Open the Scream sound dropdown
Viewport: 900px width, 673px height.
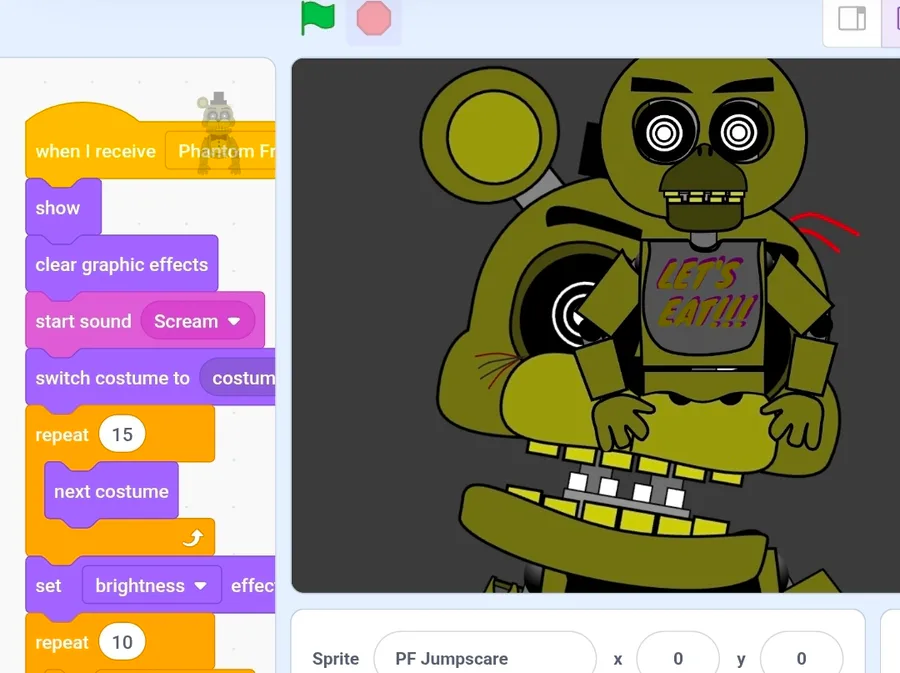point(197,321)
